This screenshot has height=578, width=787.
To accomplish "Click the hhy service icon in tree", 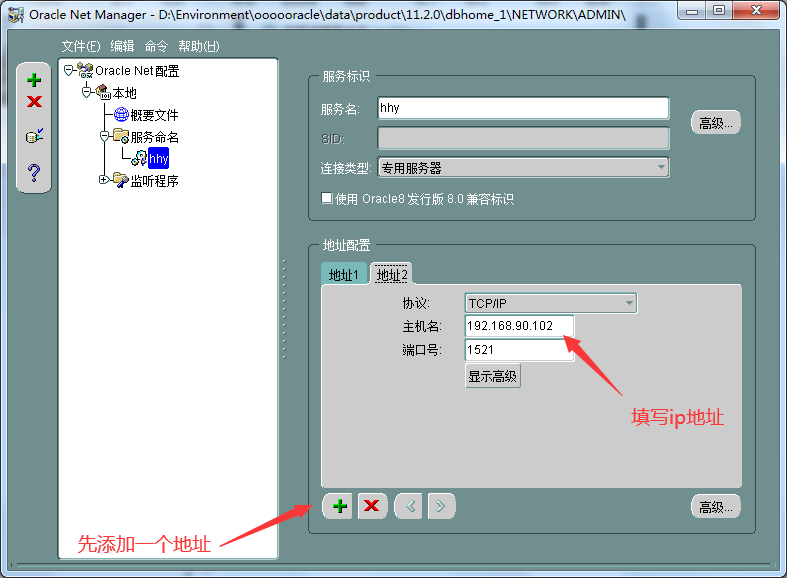I will tap(139, 158).
